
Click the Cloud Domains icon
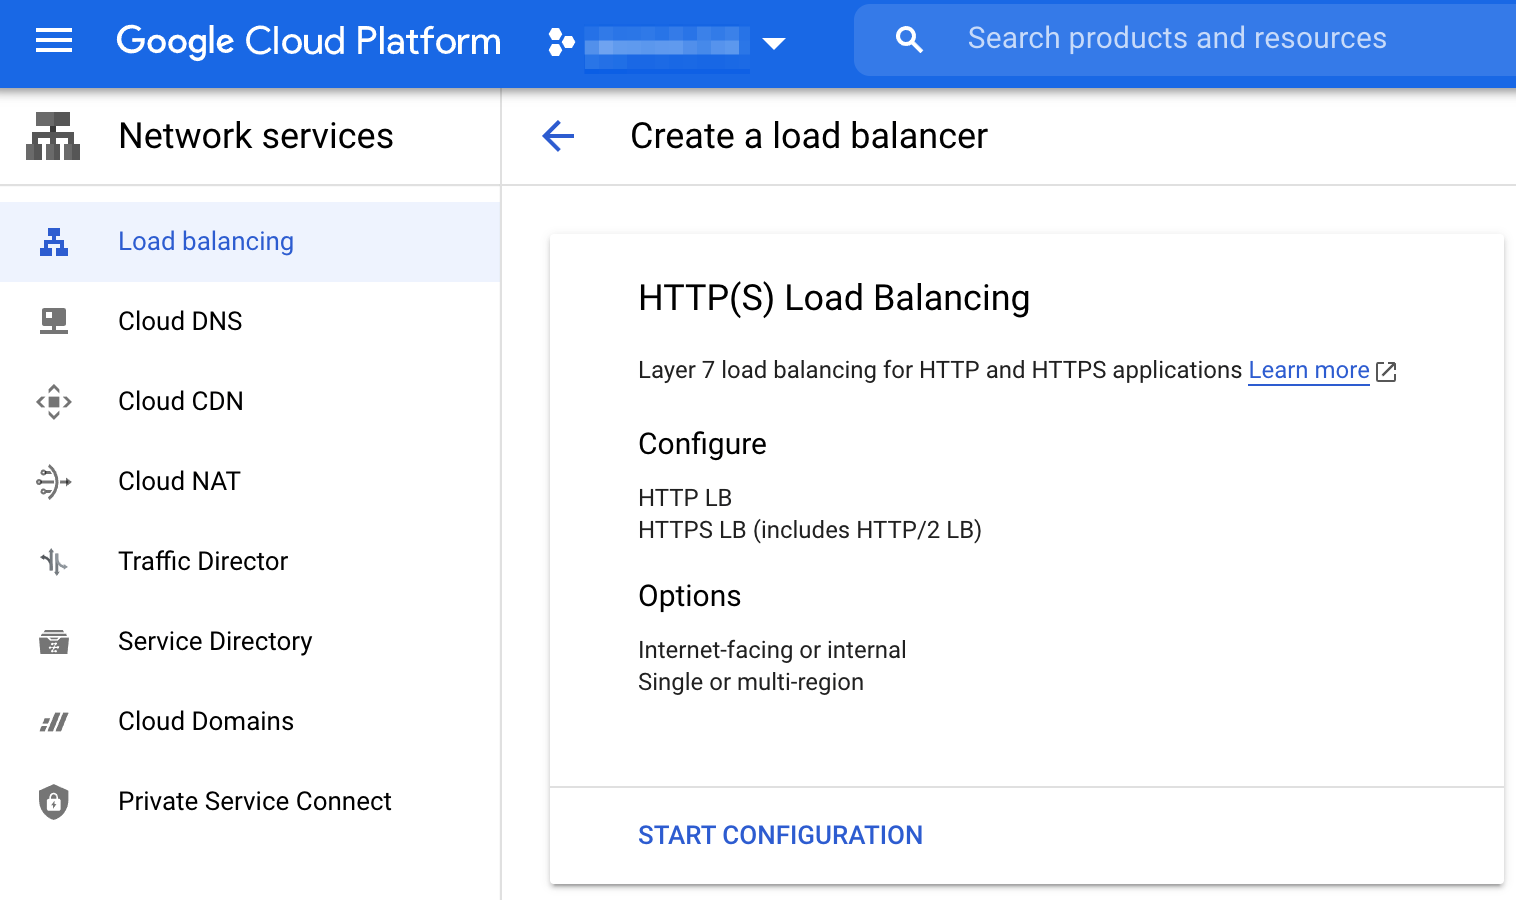(54, 721)
